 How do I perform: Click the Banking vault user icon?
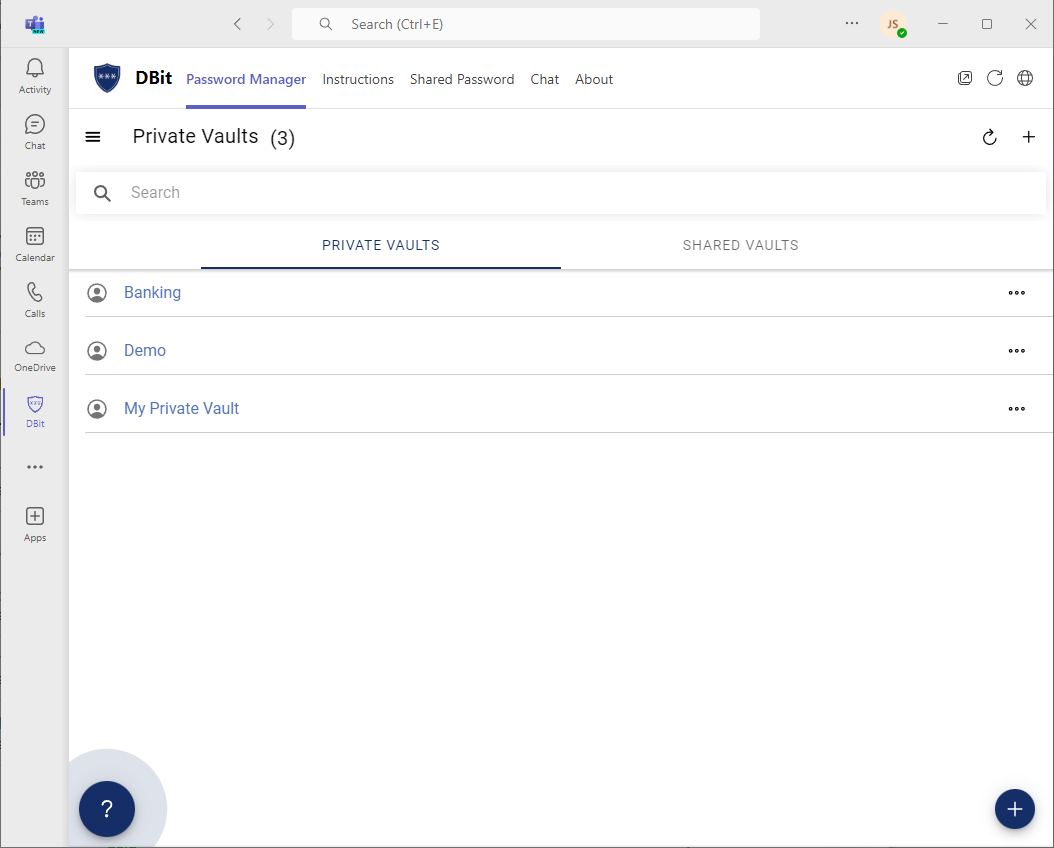(x=97, y=293)
